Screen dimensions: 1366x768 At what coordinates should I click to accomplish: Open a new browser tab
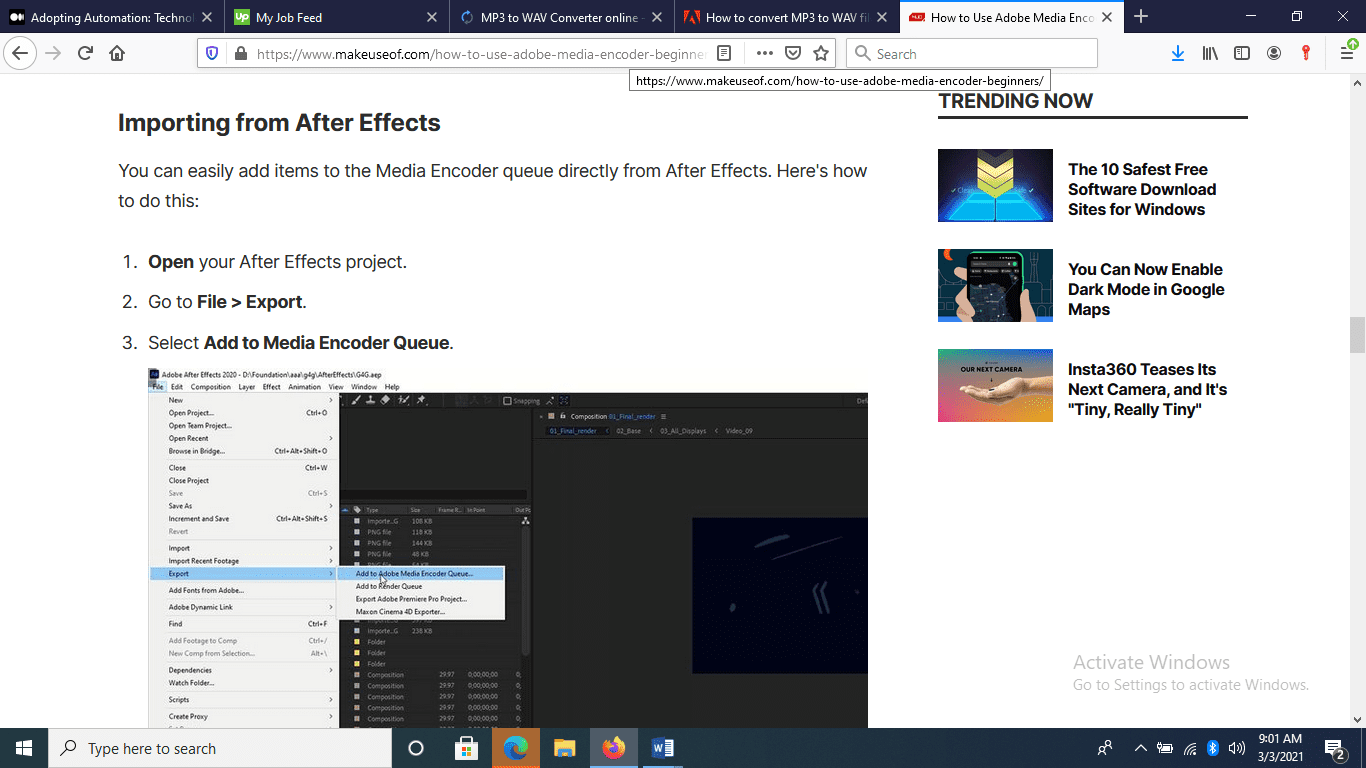1141,17
